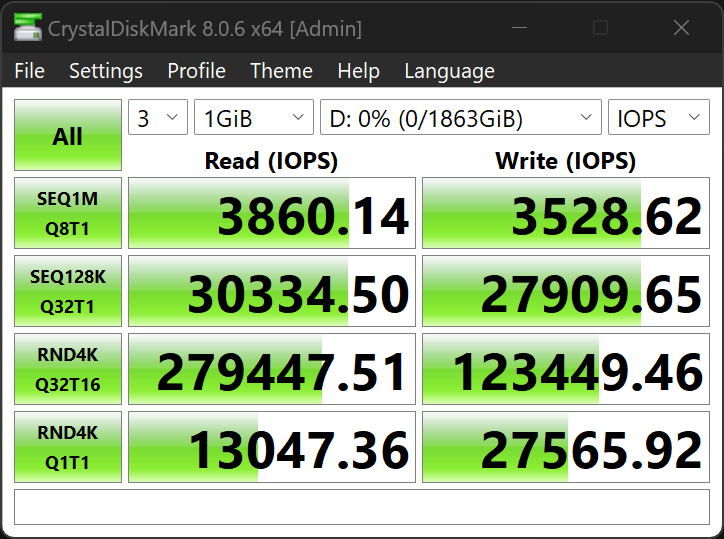Click the Write (IOPS) column header

coord(566,161)
